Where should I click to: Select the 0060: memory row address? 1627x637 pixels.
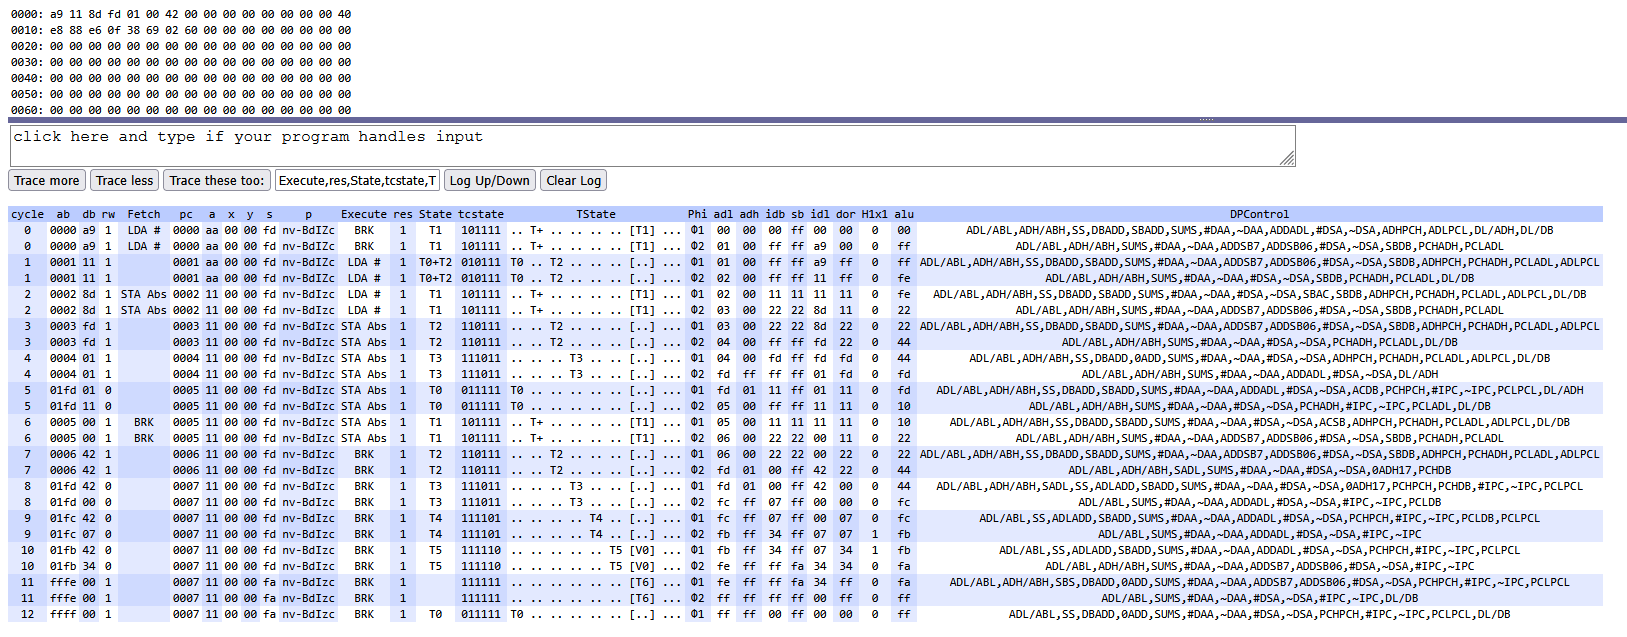tap(27, 110)
